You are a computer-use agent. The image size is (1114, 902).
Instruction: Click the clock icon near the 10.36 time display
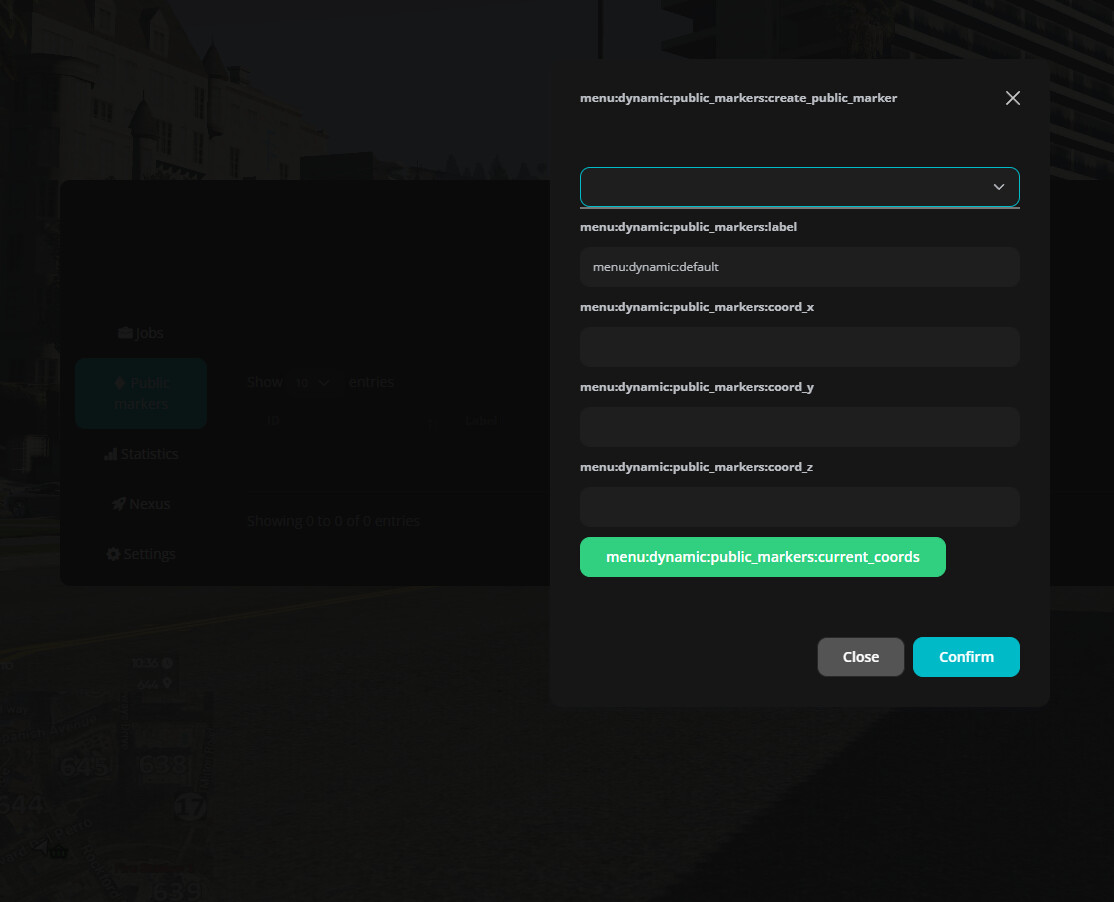click(x=166, y=663)
